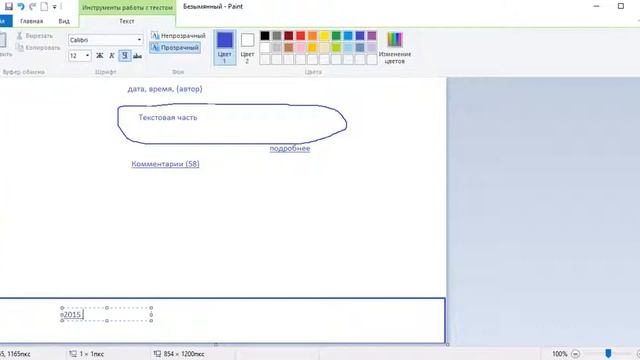The image size is (640, 360).
Task: Toggle underline Ч formatting
Action: point(124,56)
